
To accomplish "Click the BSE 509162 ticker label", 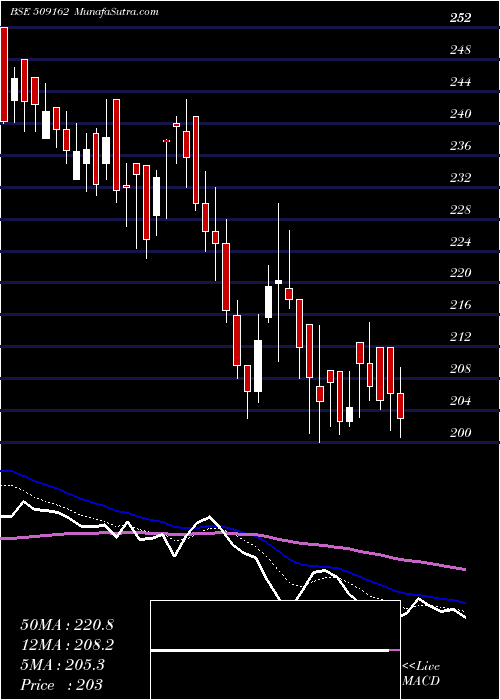I will pyautogui.click(x=40, y=12).
